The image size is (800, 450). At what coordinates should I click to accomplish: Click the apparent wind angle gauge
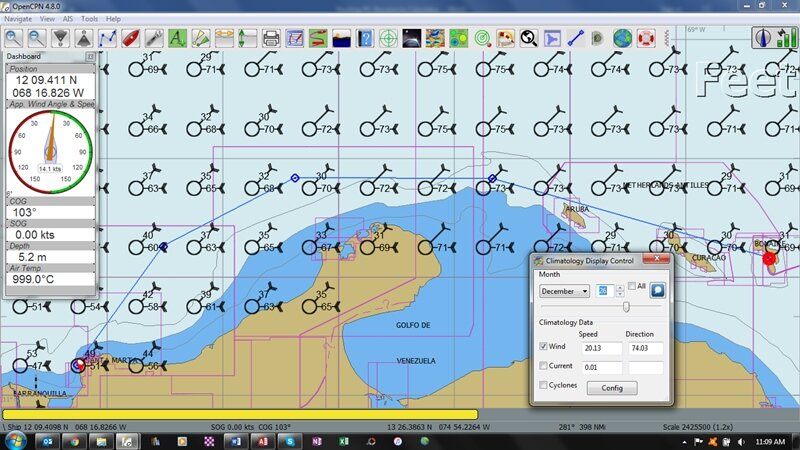pos(51,152)
